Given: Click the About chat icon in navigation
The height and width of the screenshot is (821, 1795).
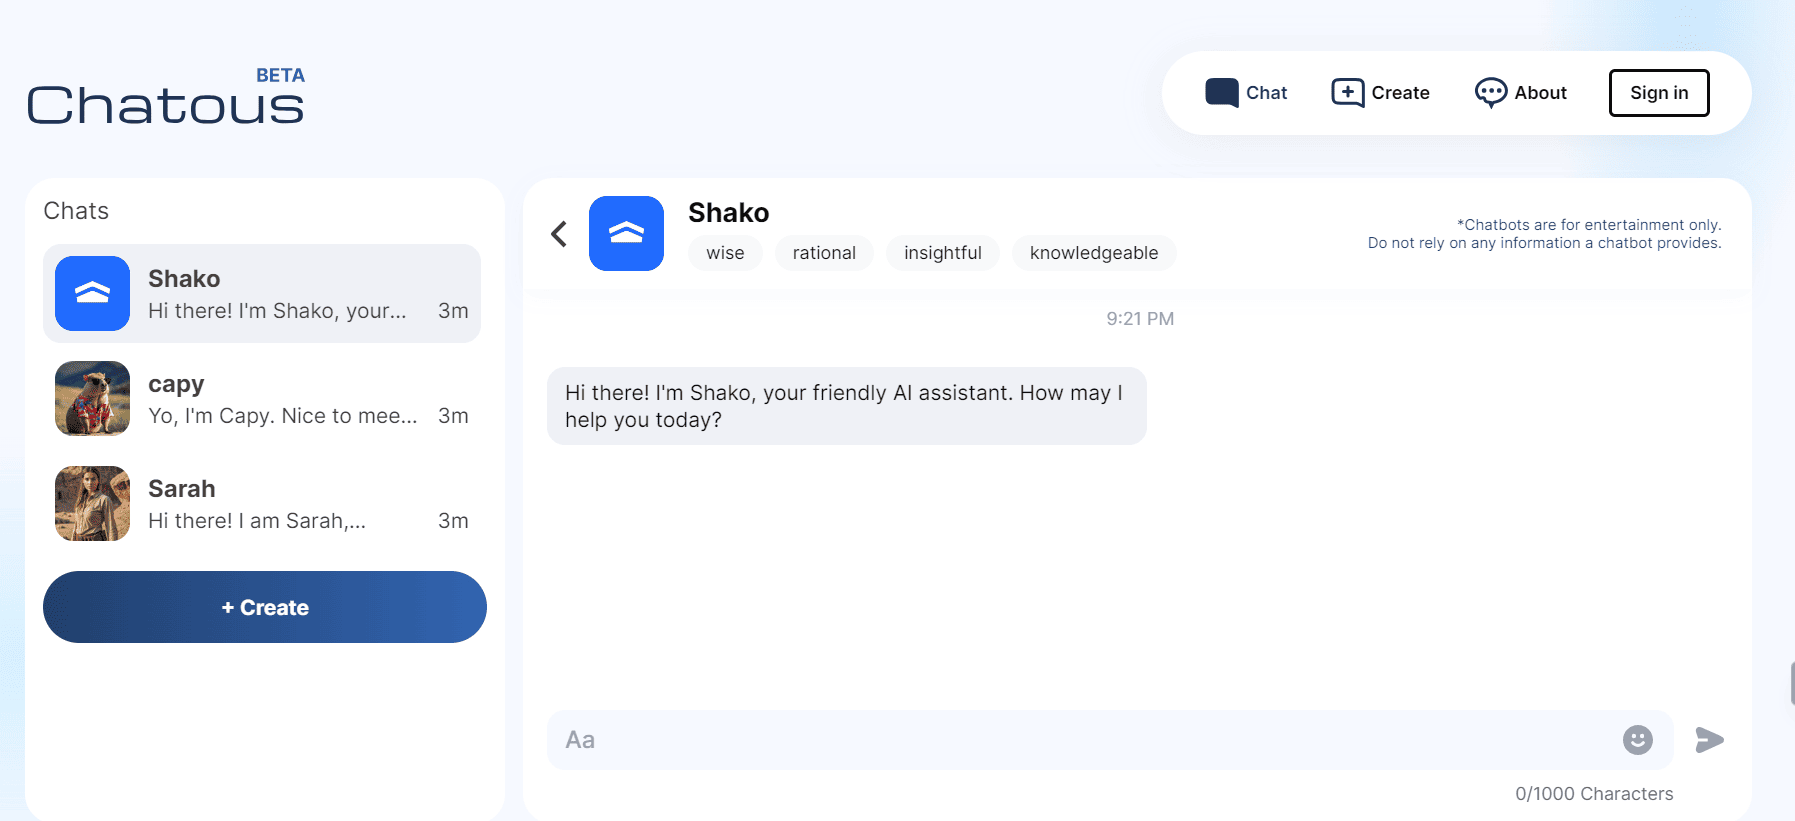Looking at the screenshot, I should pyautogui.click(x=1492, y=92).
